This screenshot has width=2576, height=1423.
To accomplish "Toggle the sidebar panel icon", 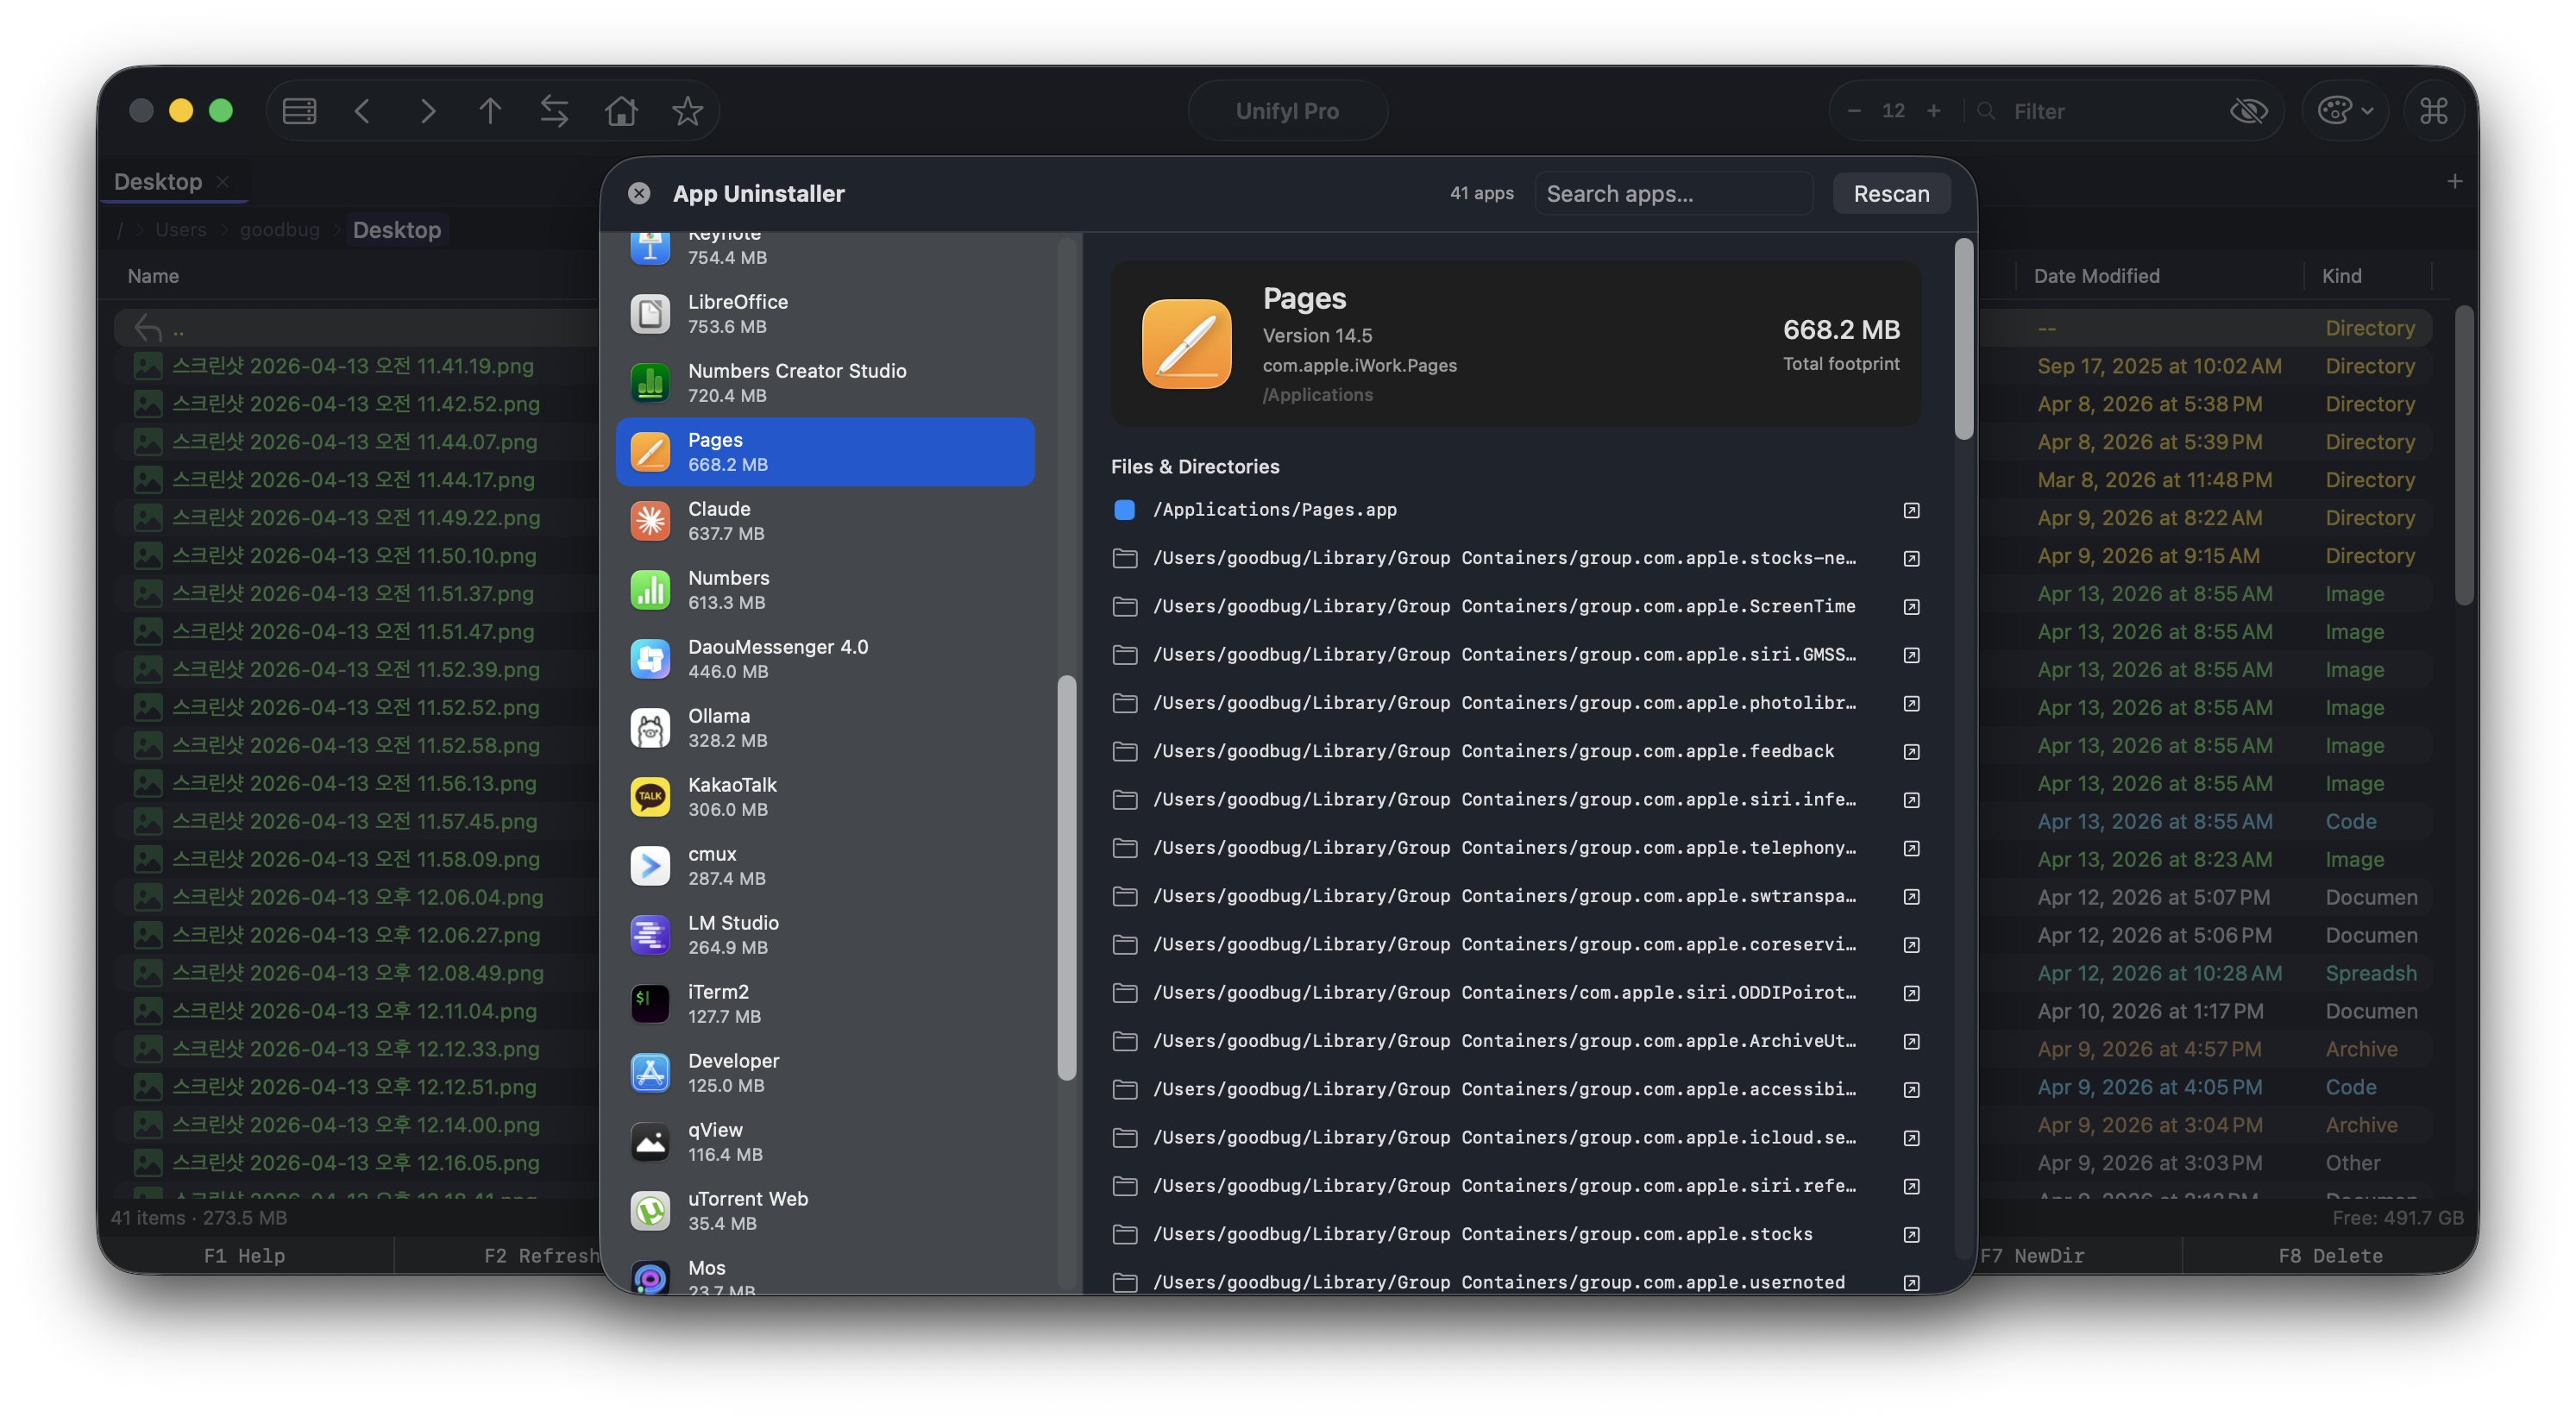I will tap(298, 111).
